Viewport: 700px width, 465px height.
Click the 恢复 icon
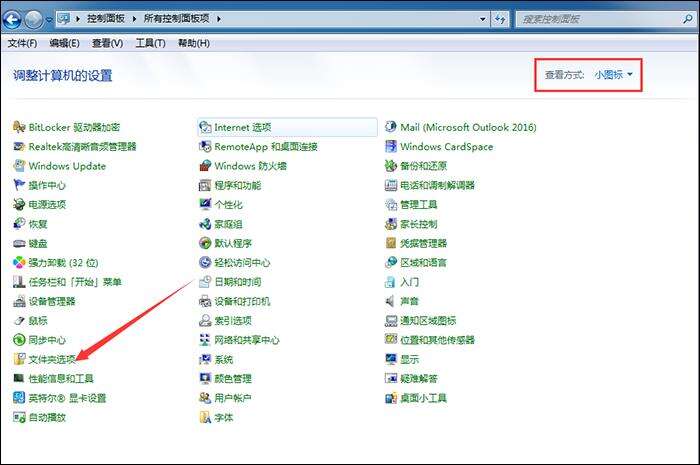click(19, 224)
